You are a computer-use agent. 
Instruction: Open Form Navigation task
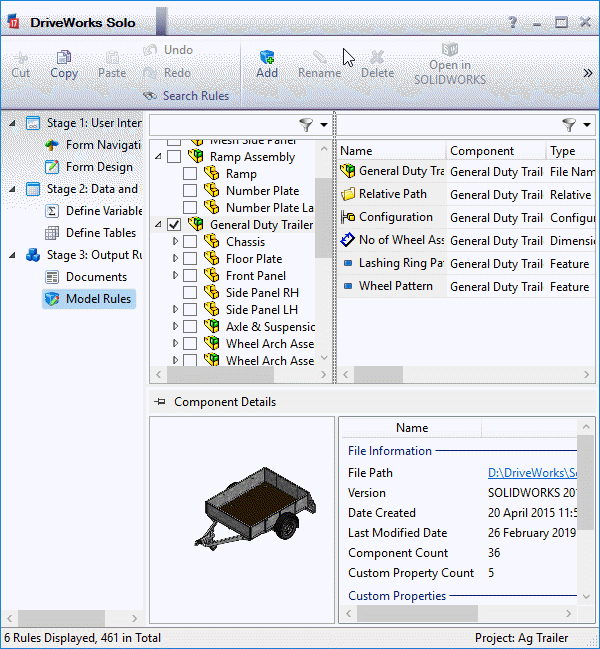[x=93, y=145]
